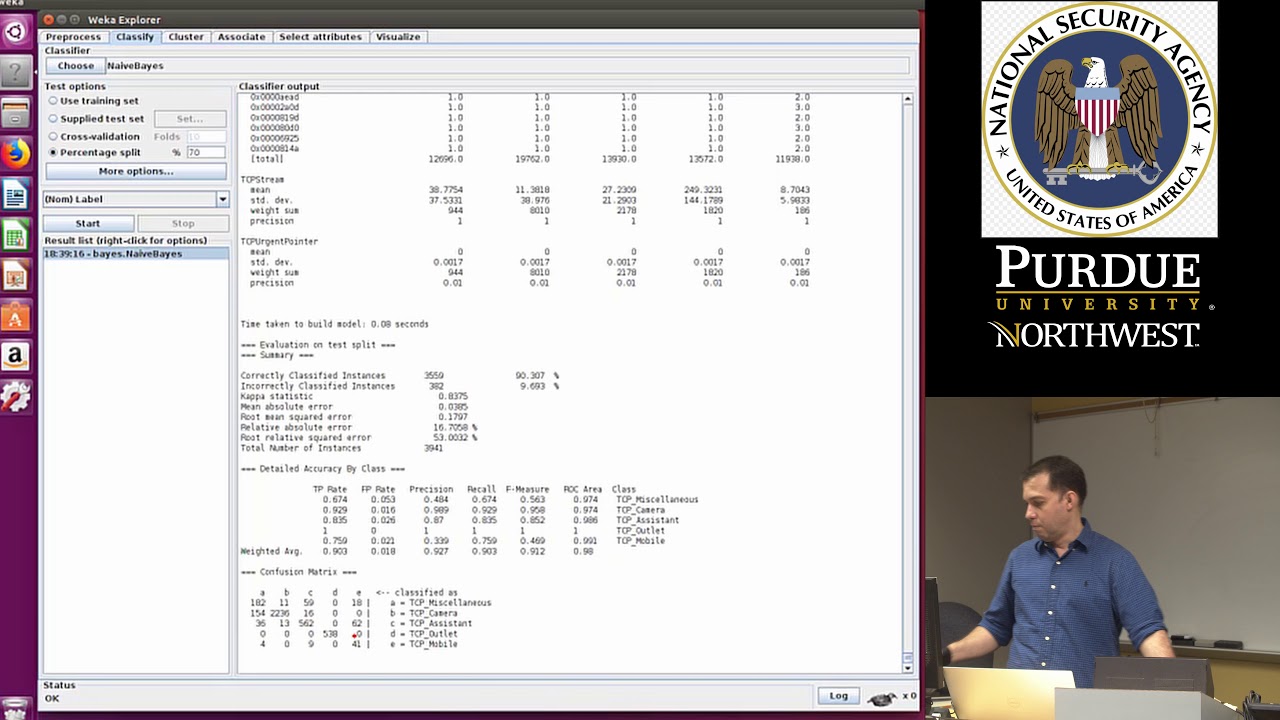Click the Folds value field

[x=205, y=137]
